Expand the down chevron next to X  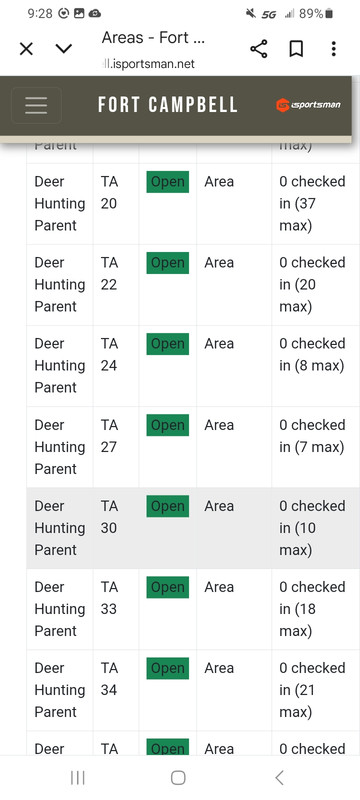coord(64,49)
